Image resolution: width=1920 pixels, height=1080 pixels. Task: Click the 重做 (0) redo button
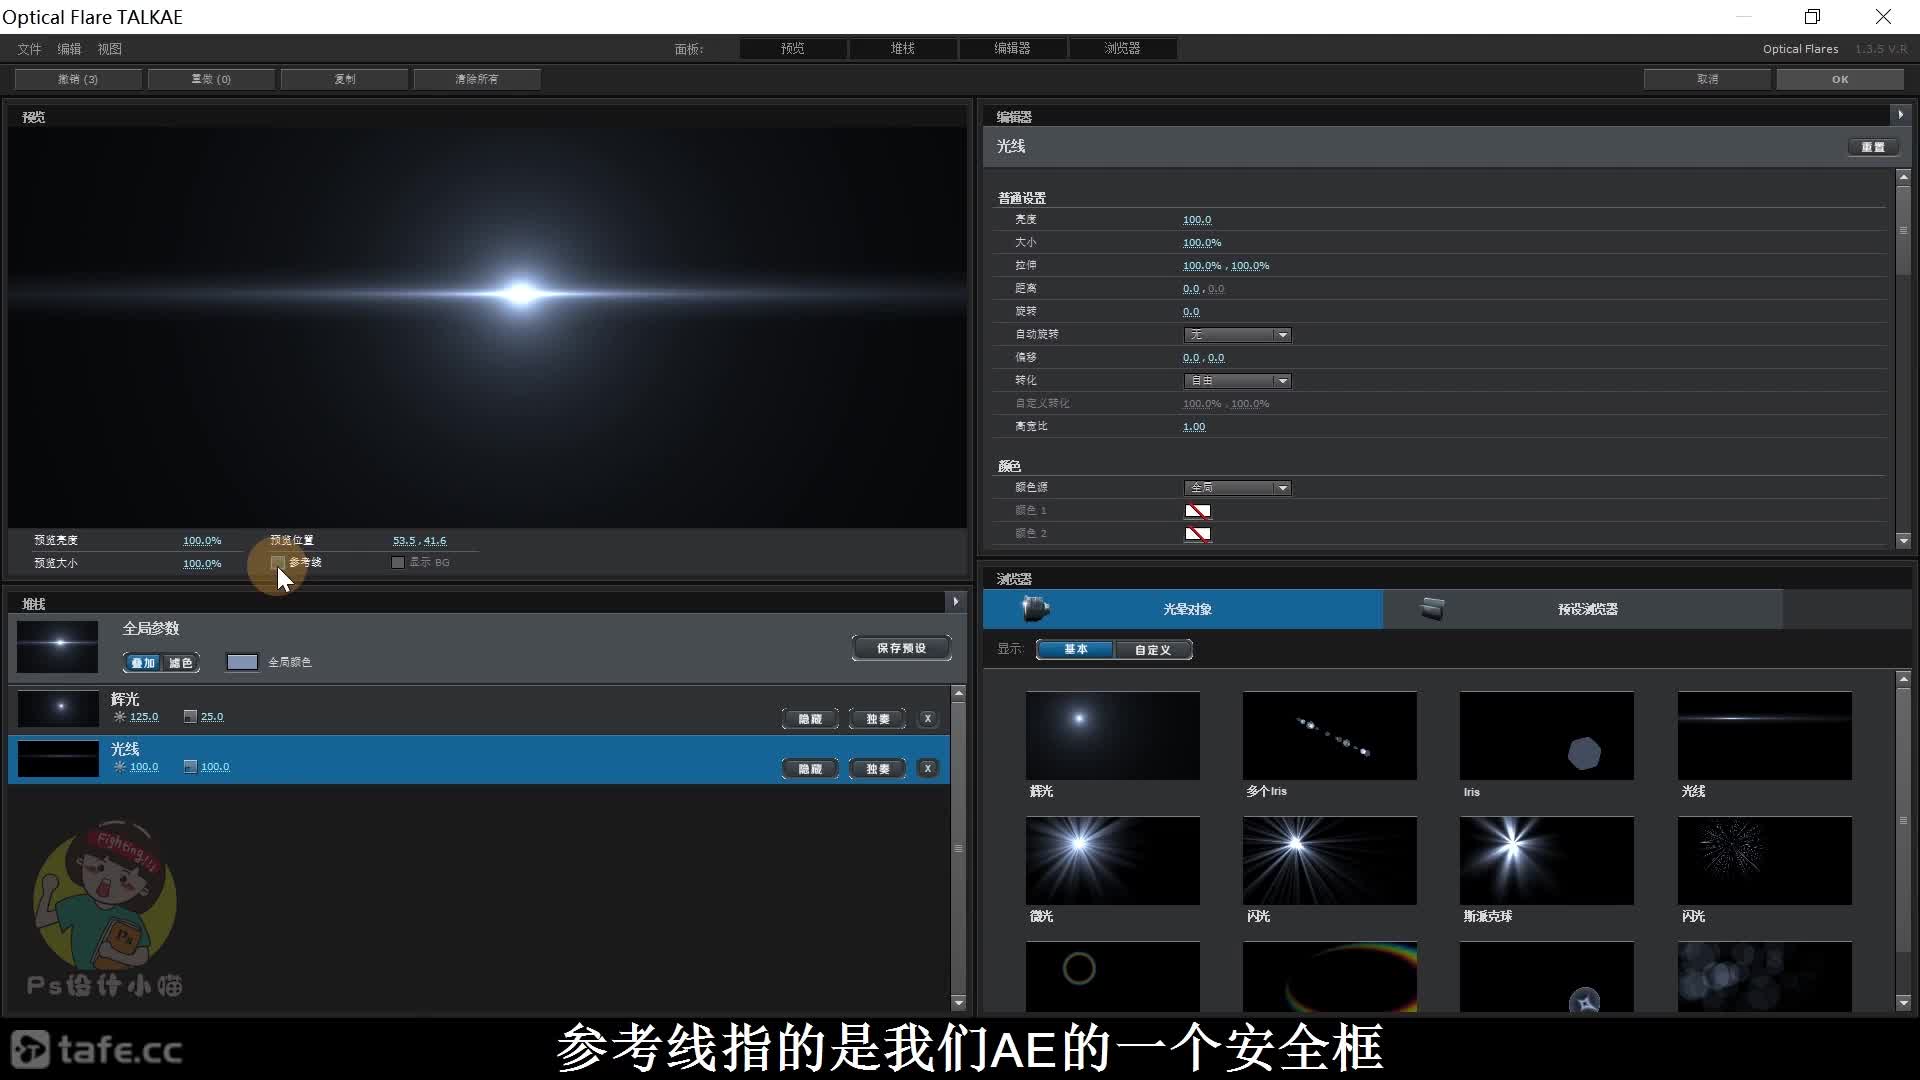211,79
